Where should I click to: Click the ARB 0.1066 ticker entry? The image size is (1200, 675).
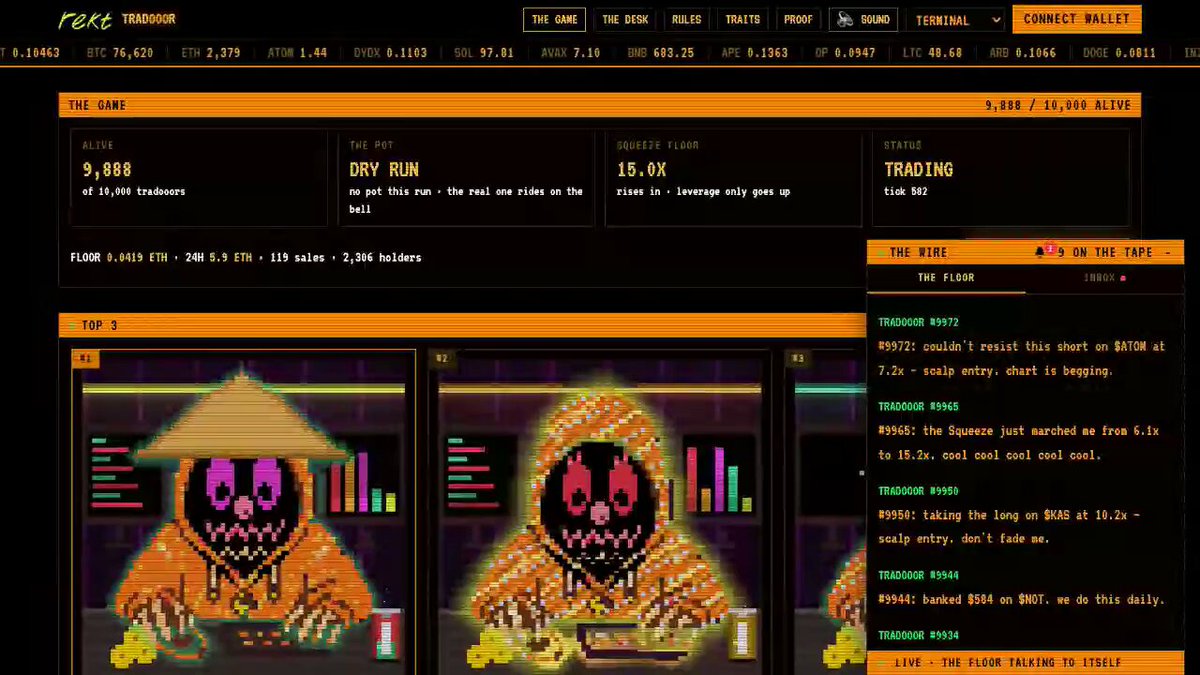point(1022,53)
